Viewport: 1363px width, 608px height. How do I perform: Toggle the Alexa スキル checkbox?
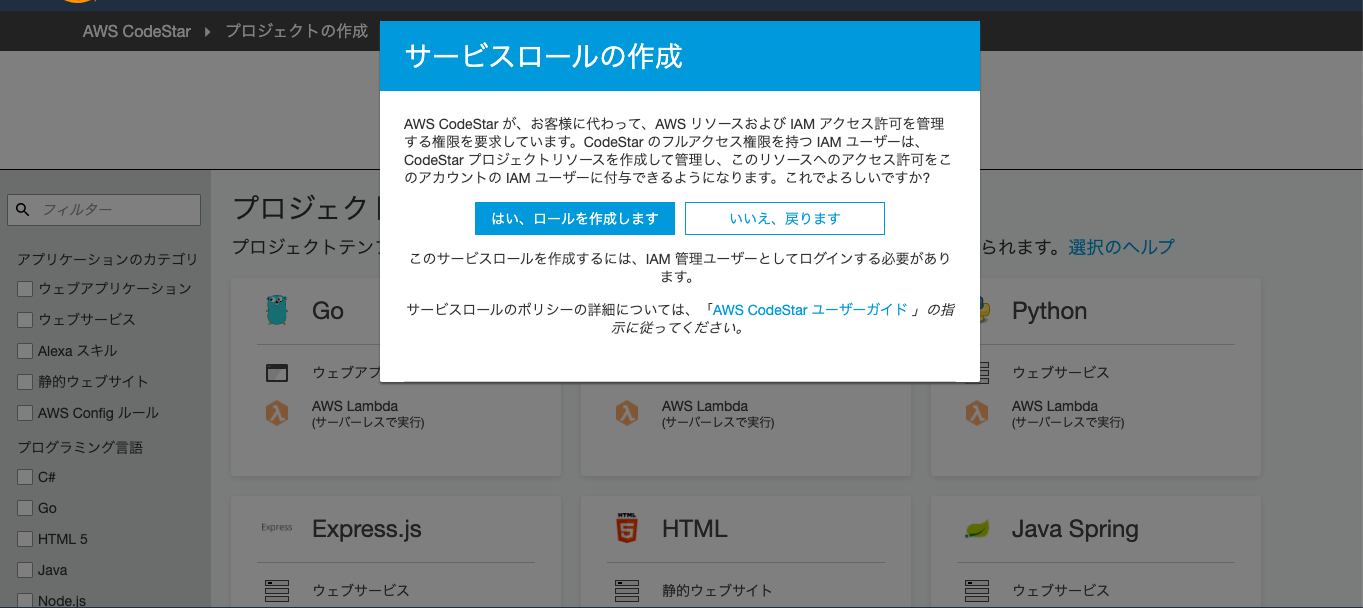click(x=25, y=351)
